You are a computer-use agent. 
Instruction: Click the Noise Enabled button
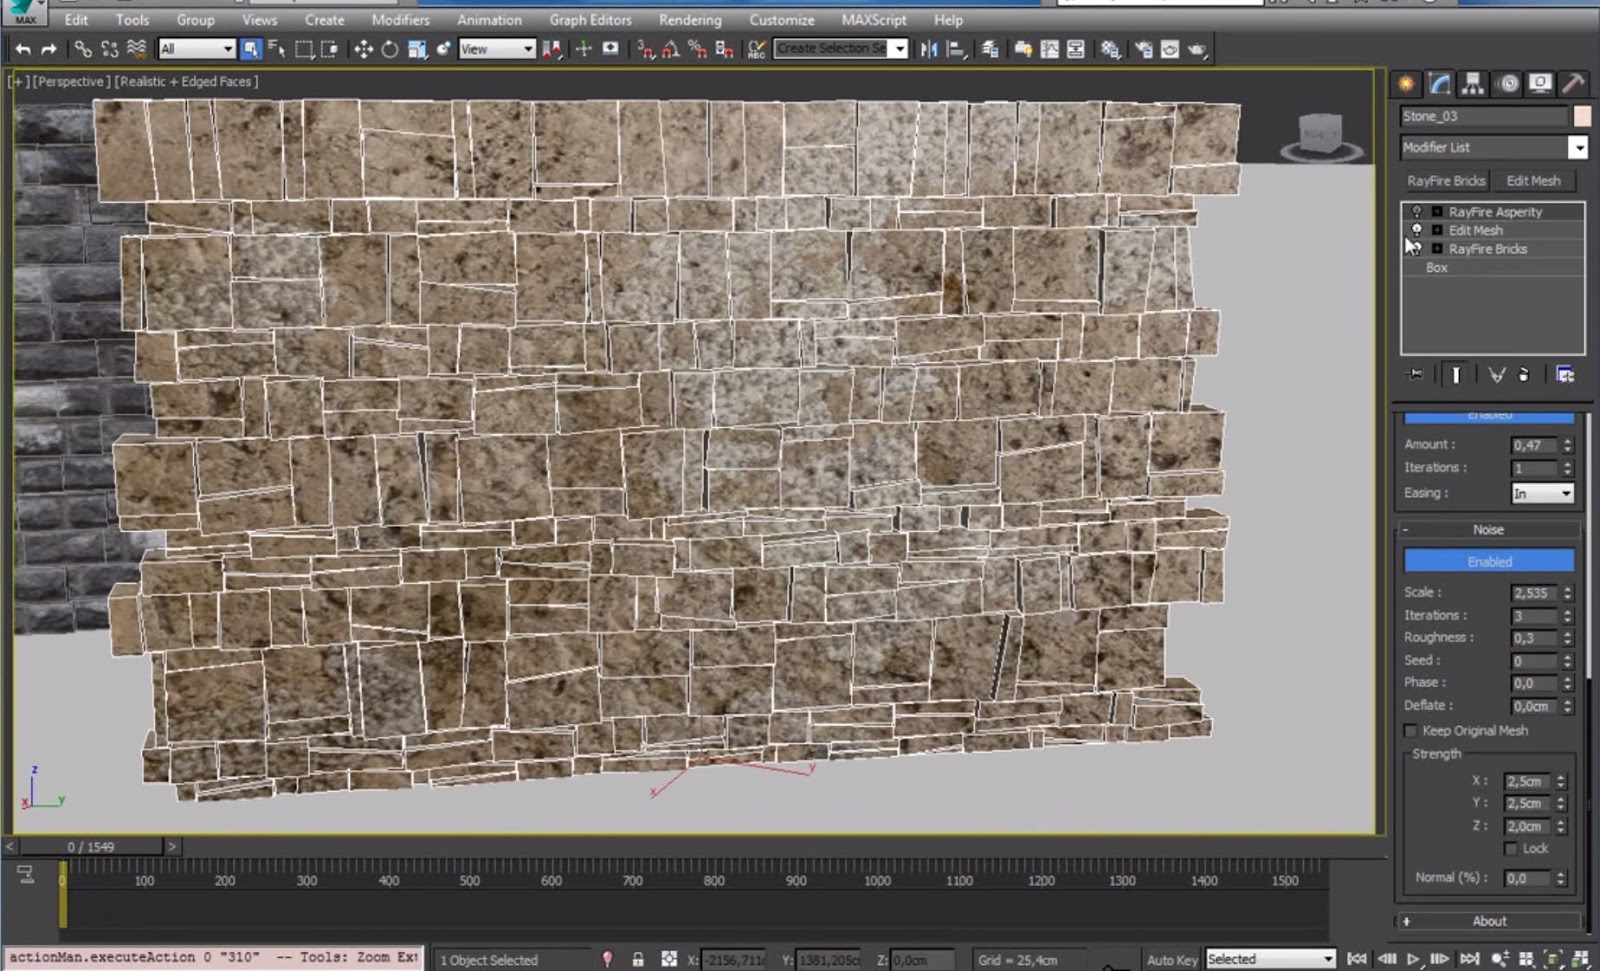click(1489, 561)
